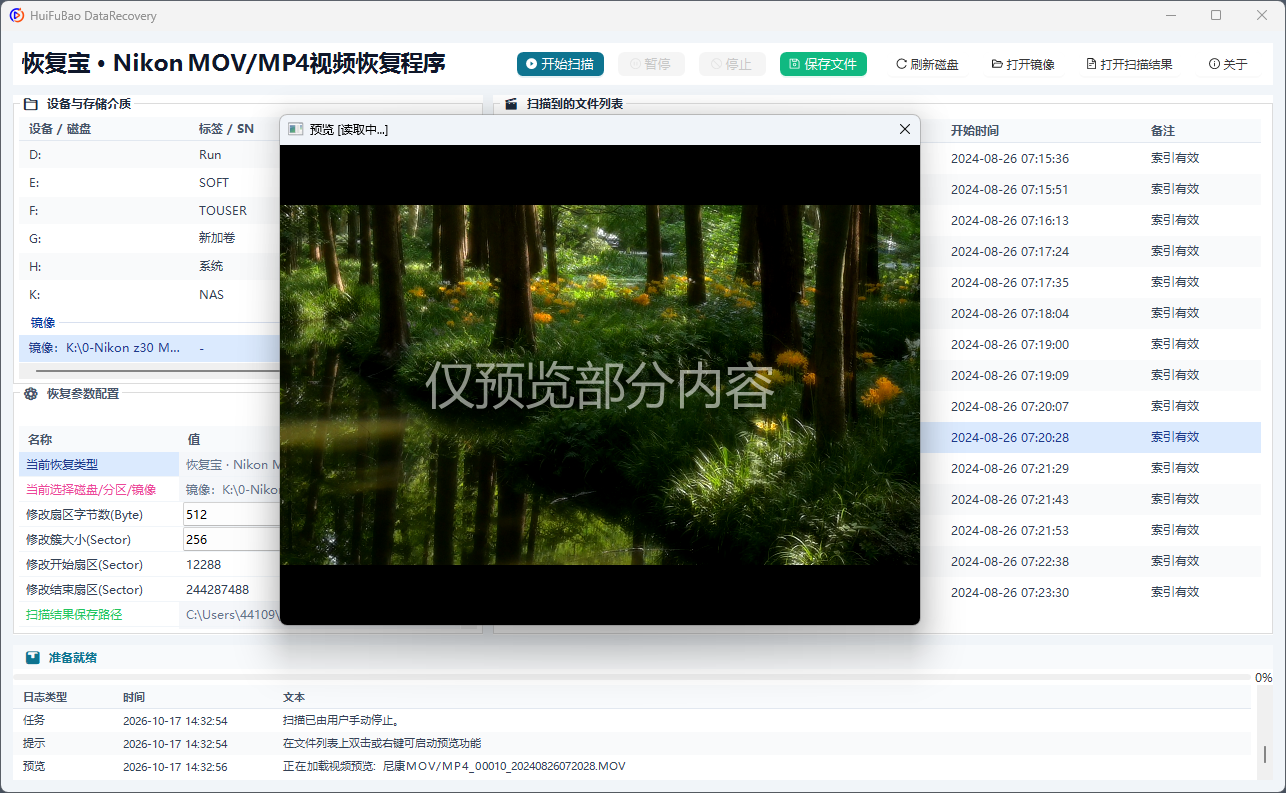Click the start sector value 12288
This screenshot has width=1286, height=793.
click(204, 565)
